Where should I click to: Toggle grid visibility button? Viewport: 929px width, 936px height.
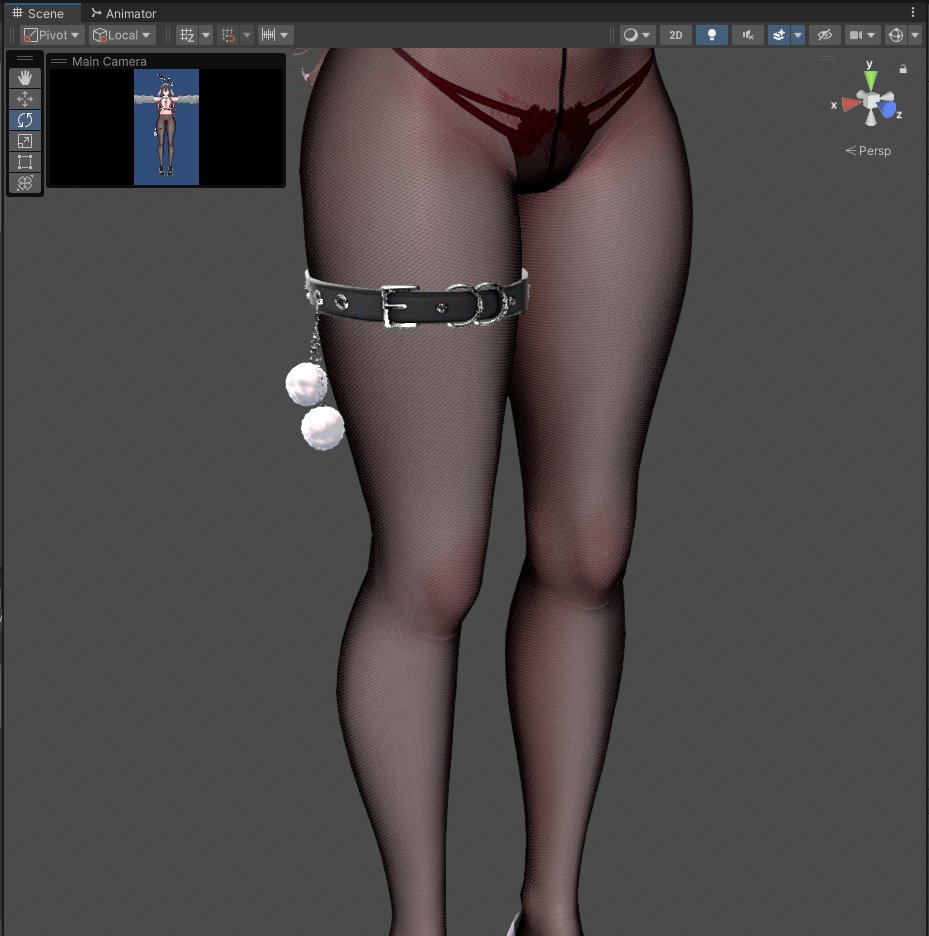pos(187,35)
